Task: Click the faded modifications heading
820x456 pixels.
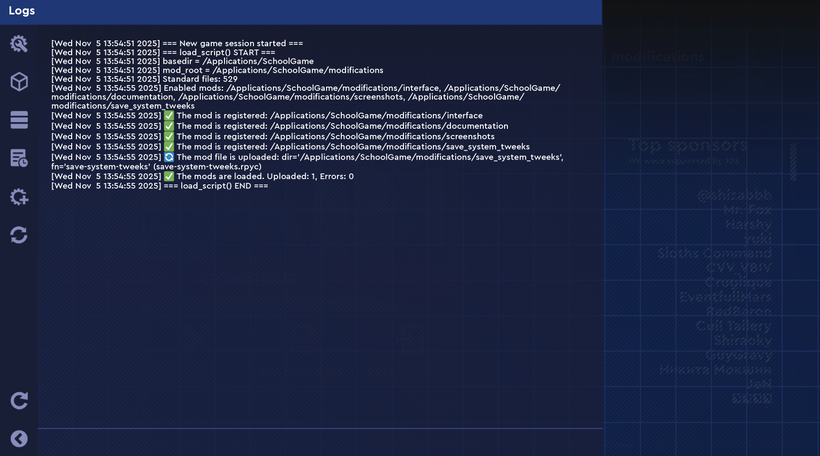Action: (x=657, y=57)
